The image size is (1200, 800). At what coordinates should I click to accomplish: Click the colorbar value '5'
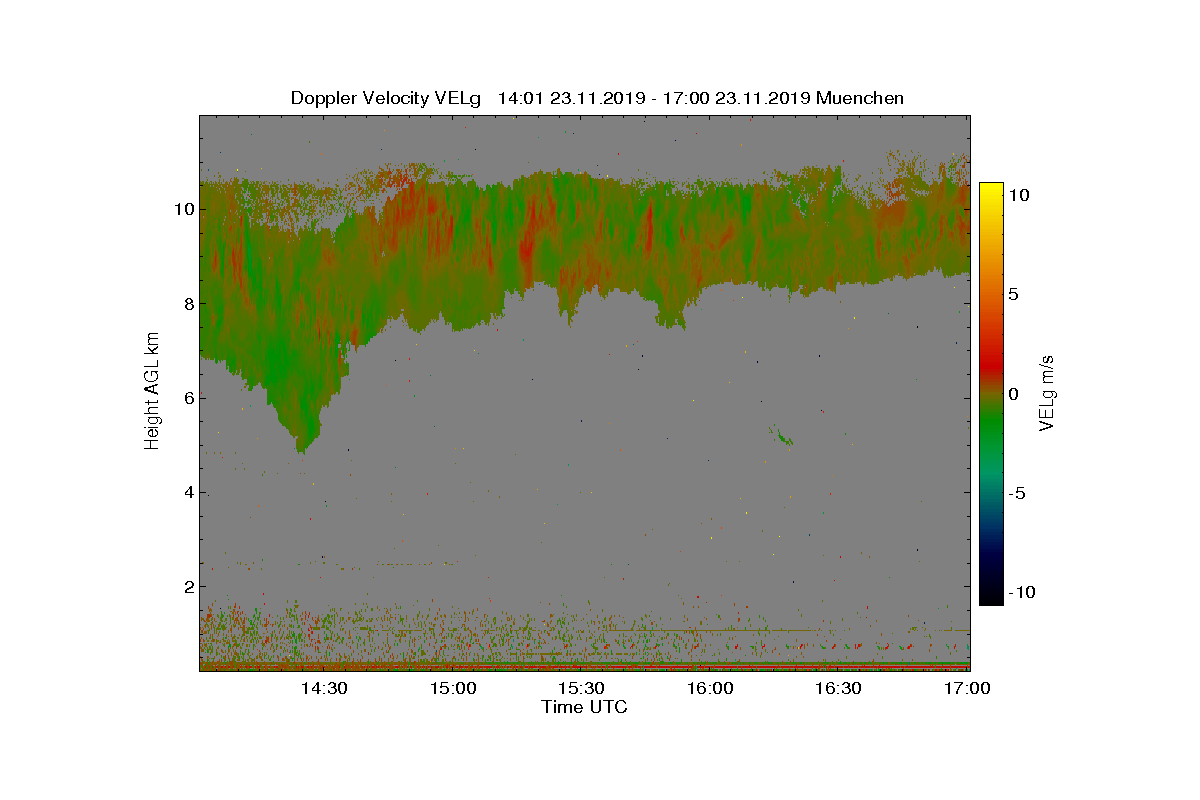point(1013,295)
